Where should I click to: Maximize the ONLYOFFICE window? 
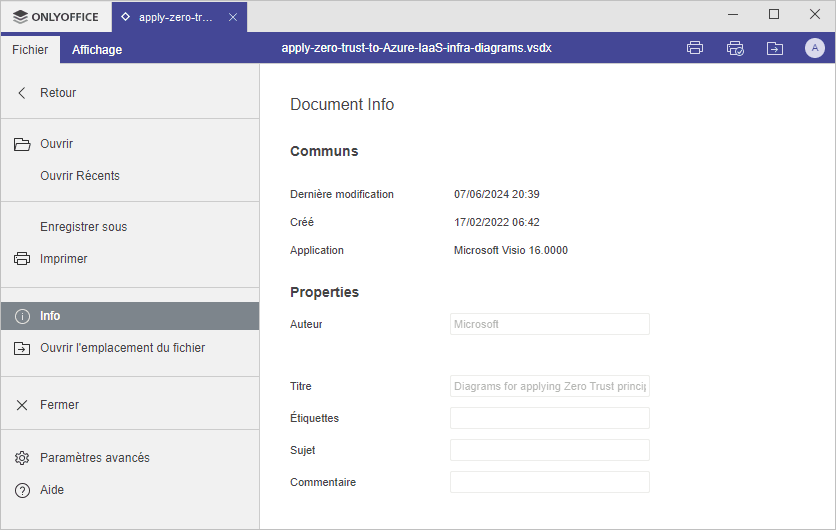click(x=774, y=14)
